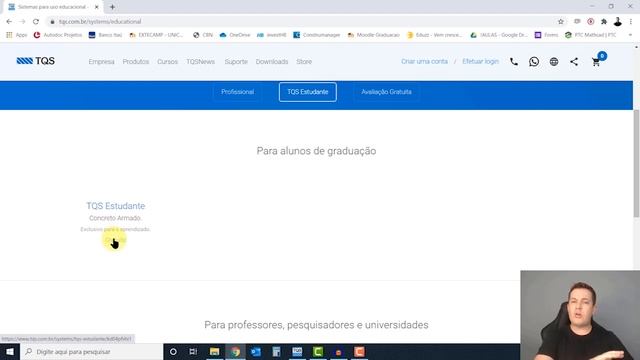Open the globe language icon
This screenshot has height=360, width=640.
[554, 62]
